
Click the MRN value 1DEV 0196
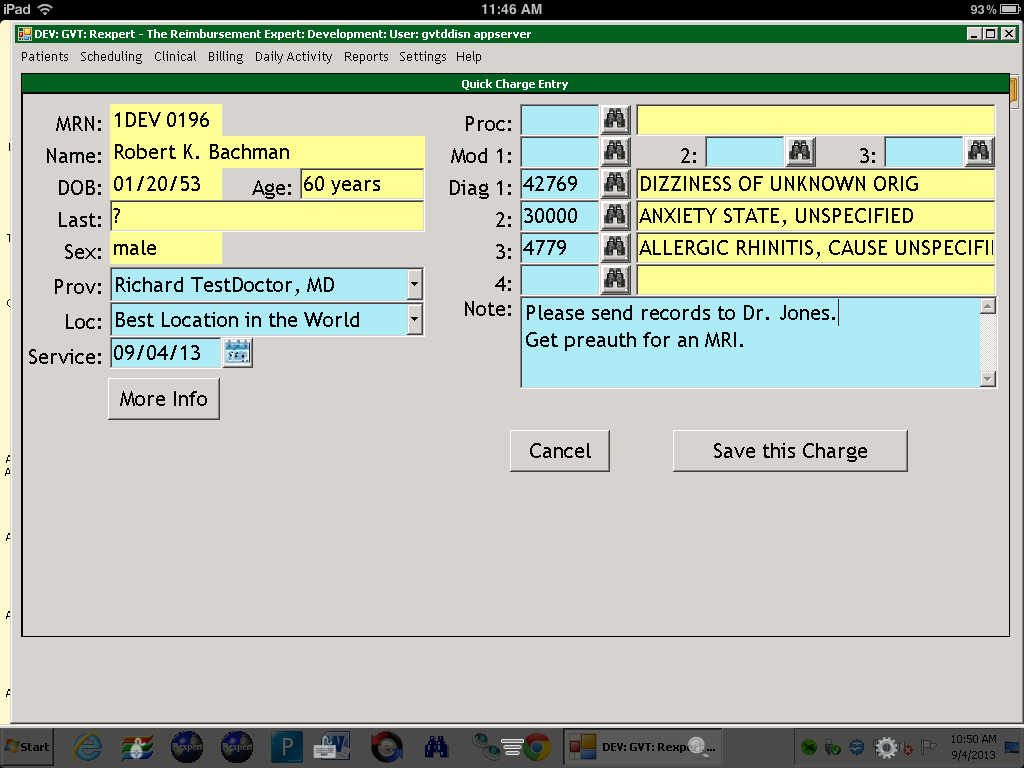(x=166, y=120)
